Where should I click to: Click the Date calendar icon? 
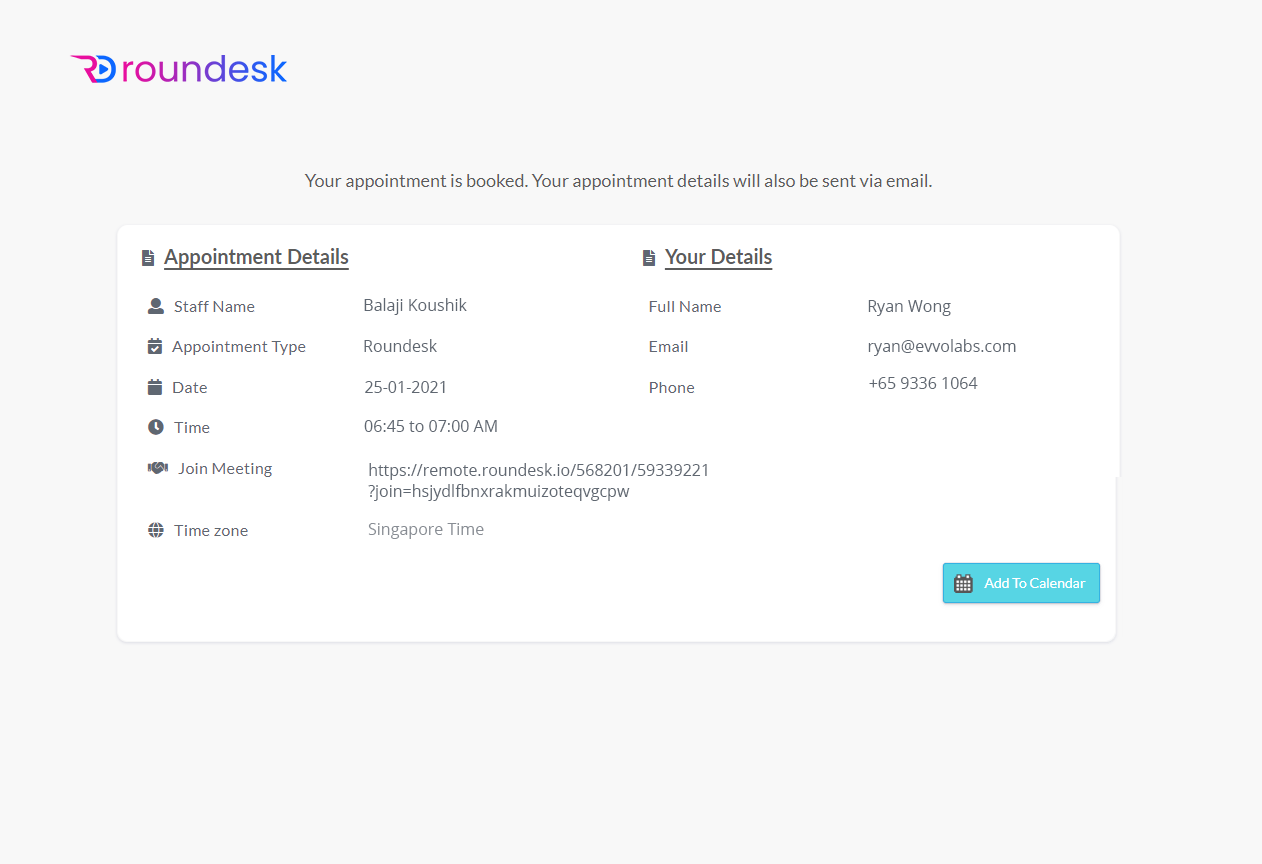coord(155,387)
